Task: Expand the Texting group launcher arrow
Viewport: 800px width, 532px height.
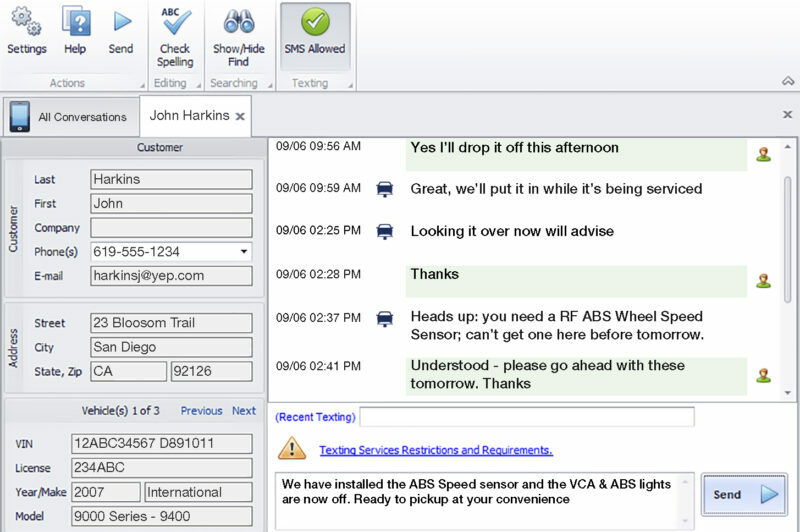Action: click(x=351, y=86)
